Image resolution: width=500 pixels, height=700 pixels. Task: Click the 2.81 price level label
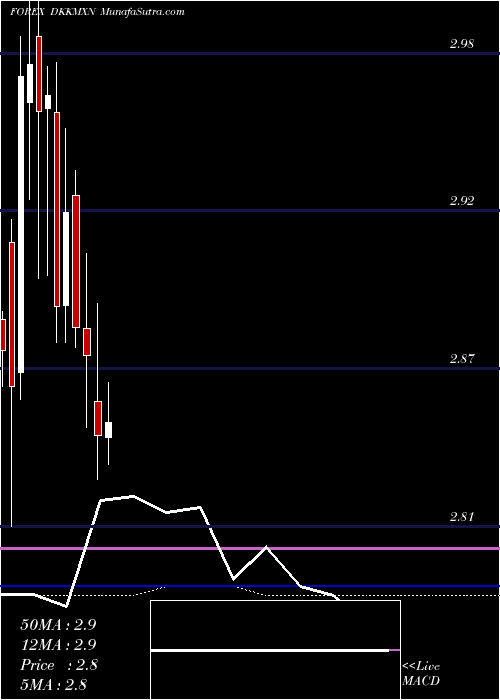461,517
